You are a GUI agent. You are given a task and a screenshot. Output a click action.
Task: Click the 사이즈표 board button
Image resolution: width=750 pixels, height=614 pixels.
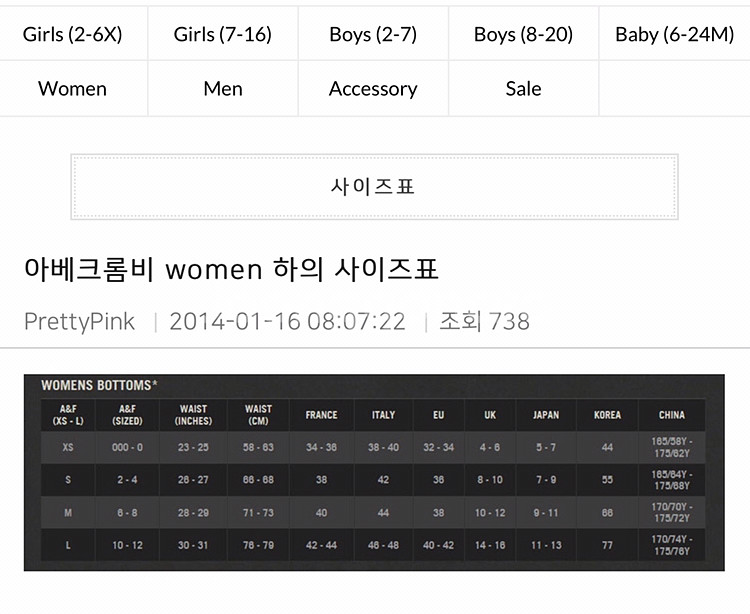click(x=375, y=186)
